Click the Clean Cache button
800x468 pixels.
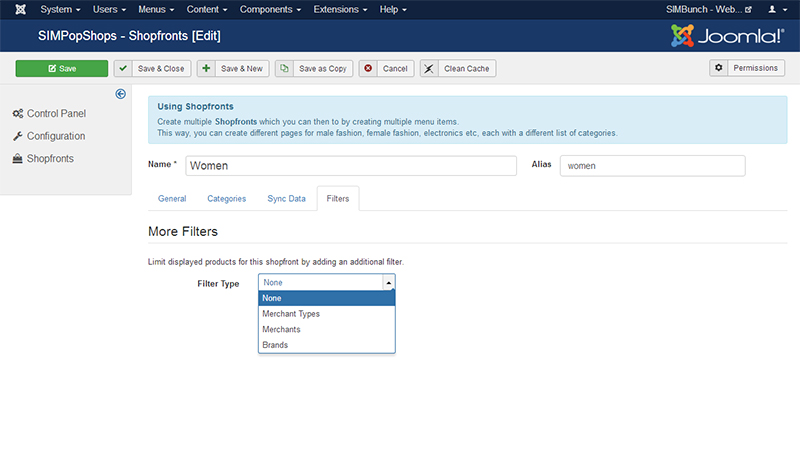458,68
